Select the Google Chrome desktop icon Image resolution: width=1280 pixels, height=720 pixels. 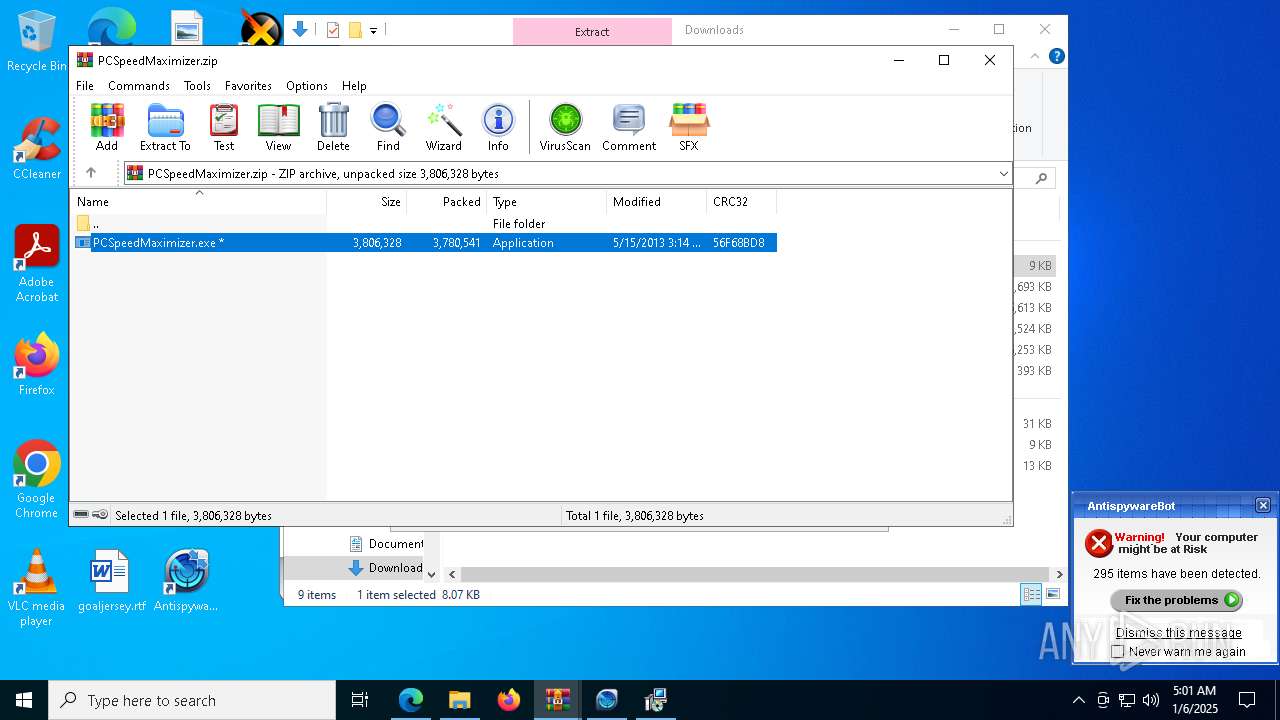coord(36,480)
